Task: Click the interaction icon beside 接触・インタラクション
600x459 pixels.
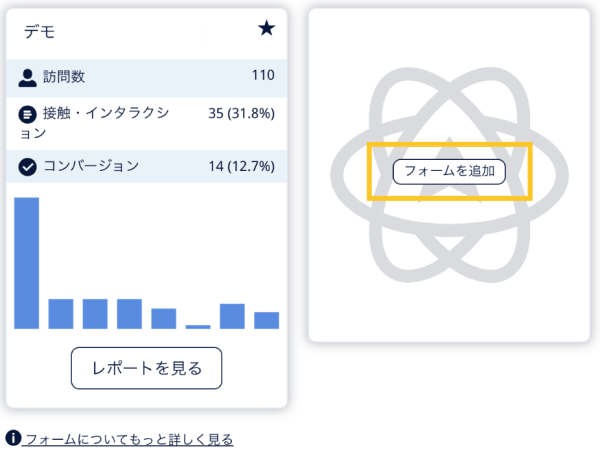Action: point(28,114)
